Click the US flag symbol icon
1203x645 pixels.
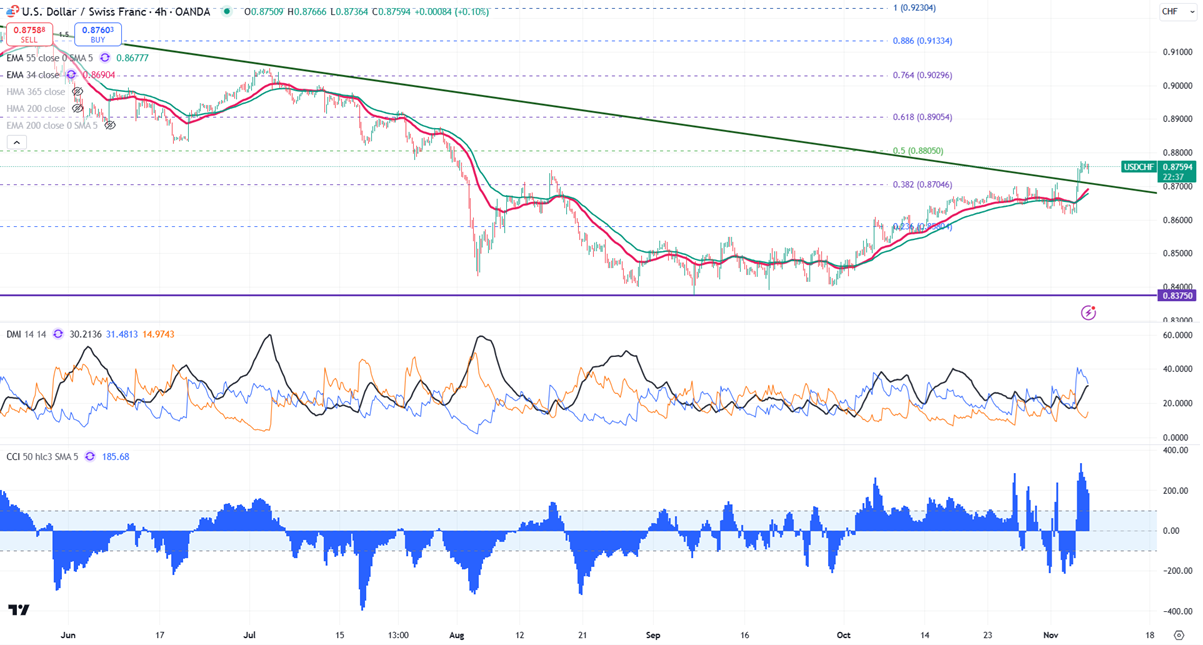pyautogui.click(x=9, y=11)
